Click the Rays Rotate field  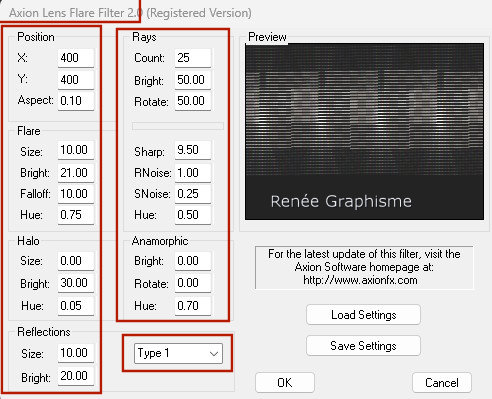pyautogui.click(x=193, y=101)
